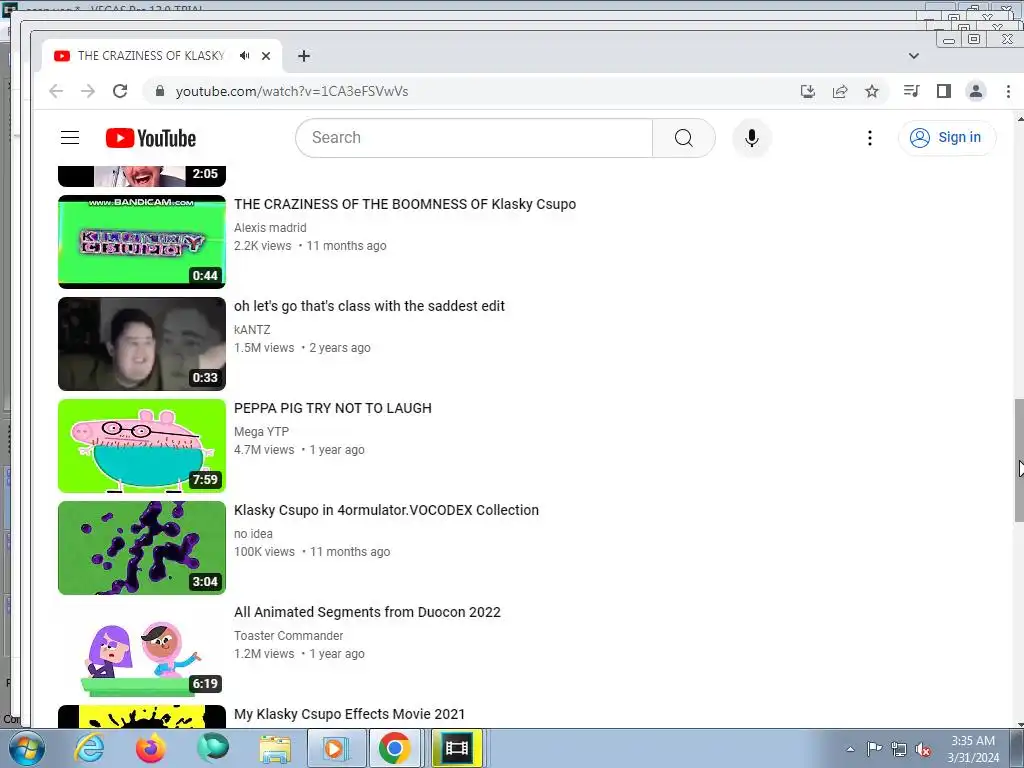Open Alexis madrid channel

coord(270,228)
